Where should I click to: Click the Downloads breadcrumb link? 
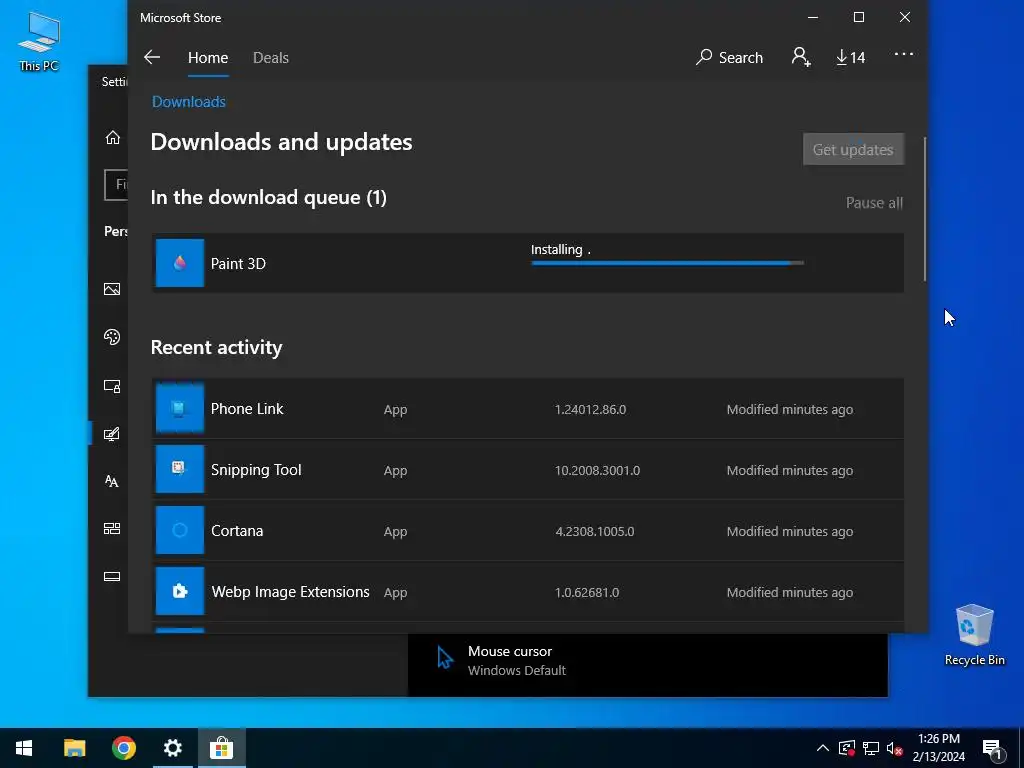click(189, 102)
